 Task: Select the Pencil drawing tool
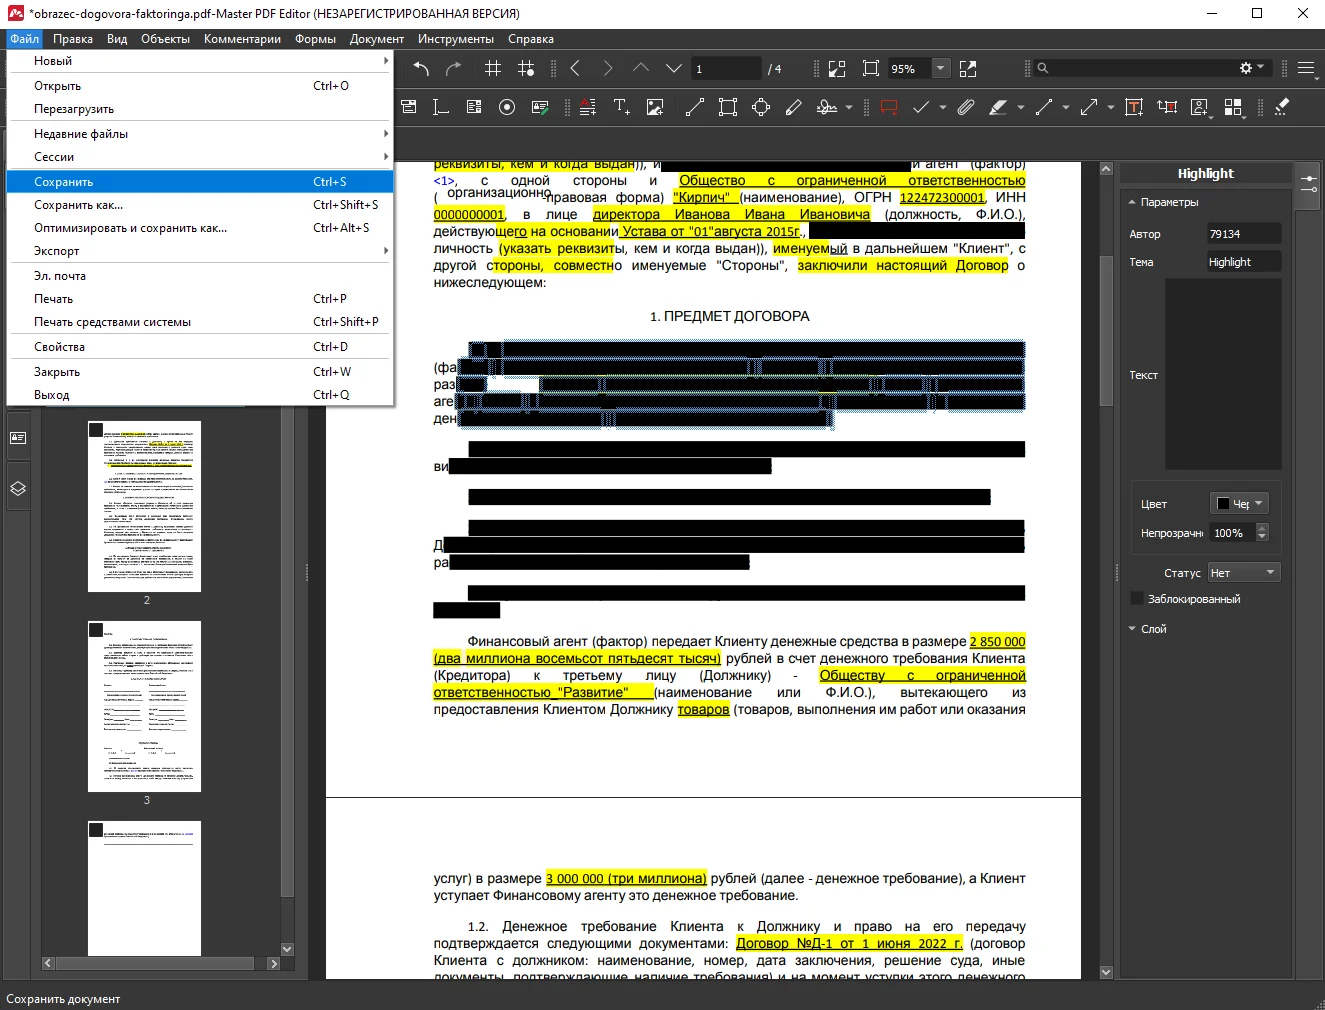794,107
